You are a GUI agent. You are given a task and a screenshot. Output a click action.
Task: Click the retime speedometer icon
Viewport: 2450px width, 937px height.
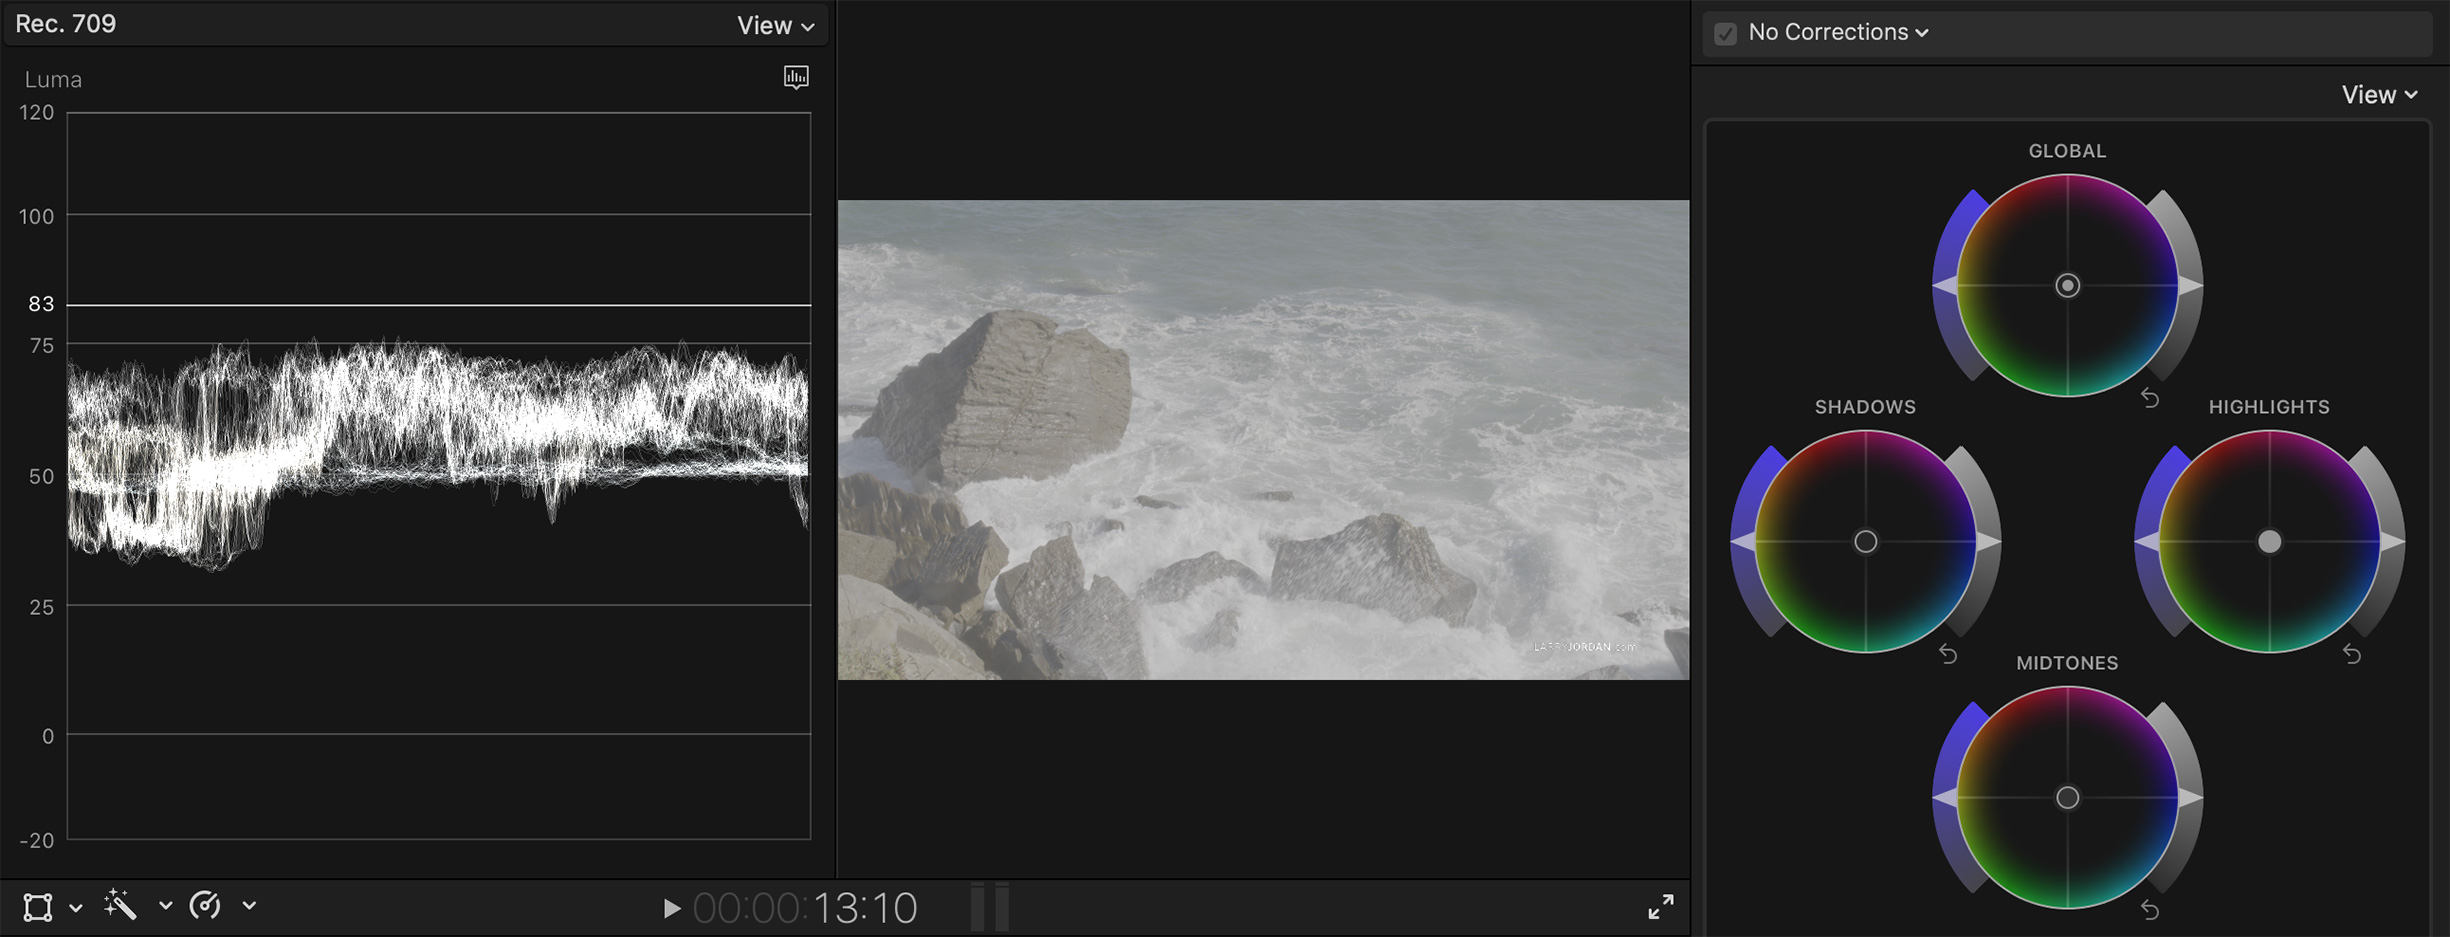click(205, 905)
